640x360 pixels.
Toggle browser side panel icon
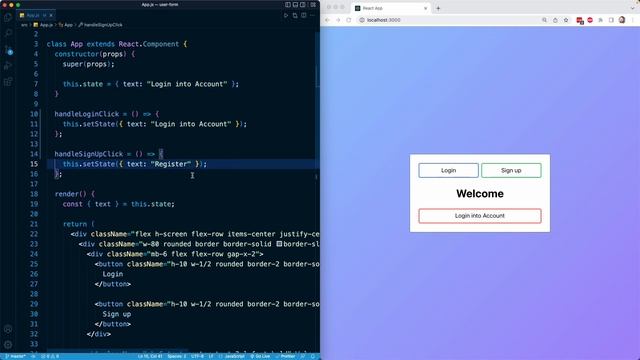tap(611, 20)
